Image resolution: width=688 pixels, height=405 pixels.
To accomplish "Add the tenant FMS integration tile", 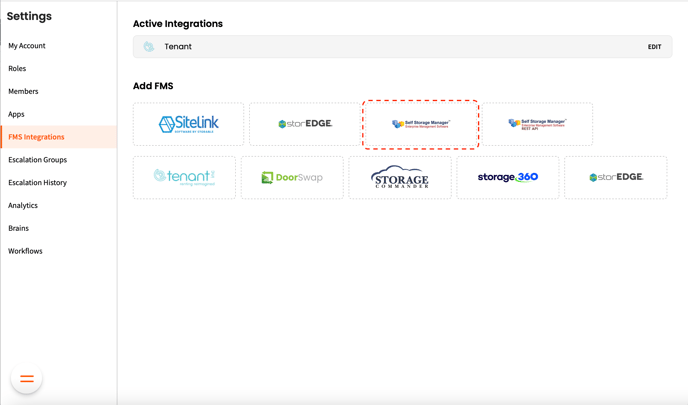I will pyautogui.click(x=184, y=177).
